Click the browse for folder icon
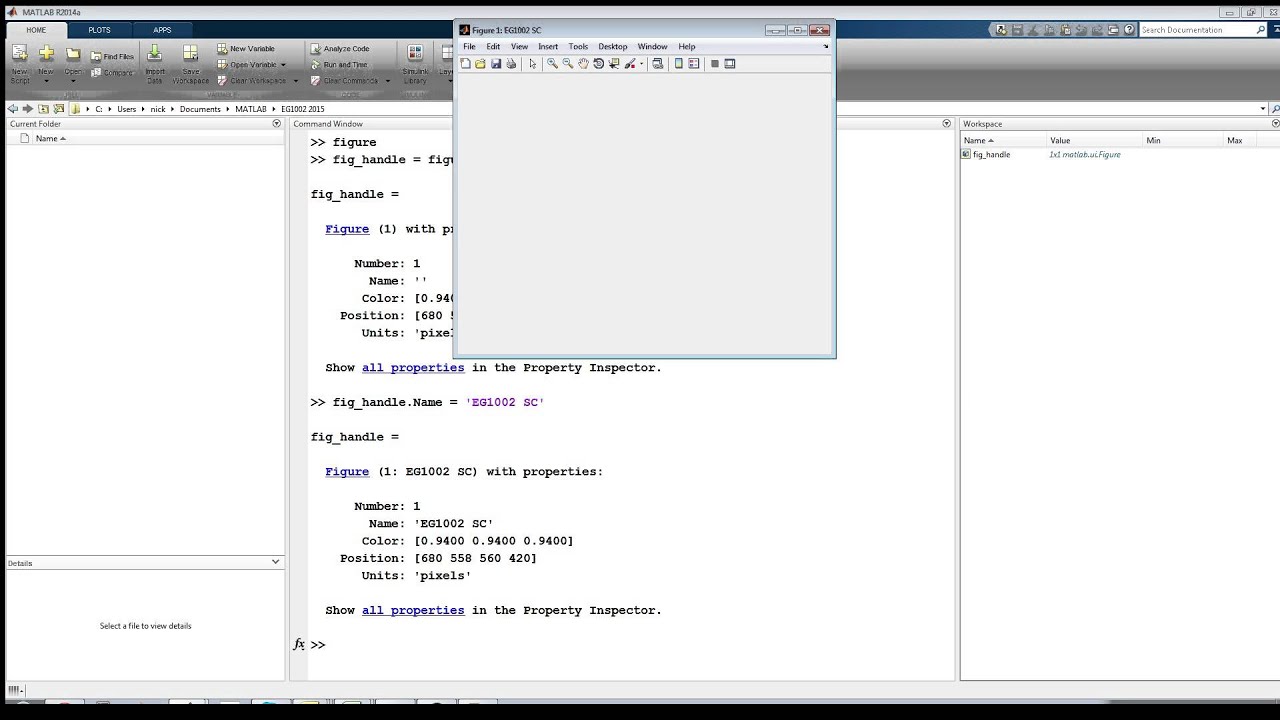Viewport: 1280px width, 720px height. (x=60, y=109)
